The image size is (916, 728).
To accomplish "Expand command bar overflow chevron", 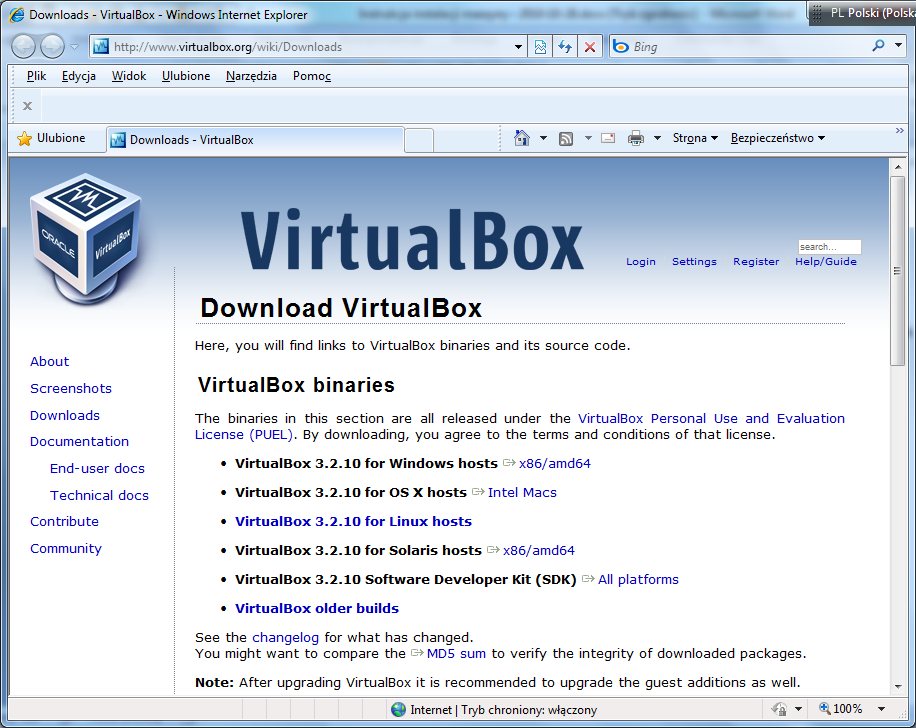I will (x=900, y=131).
